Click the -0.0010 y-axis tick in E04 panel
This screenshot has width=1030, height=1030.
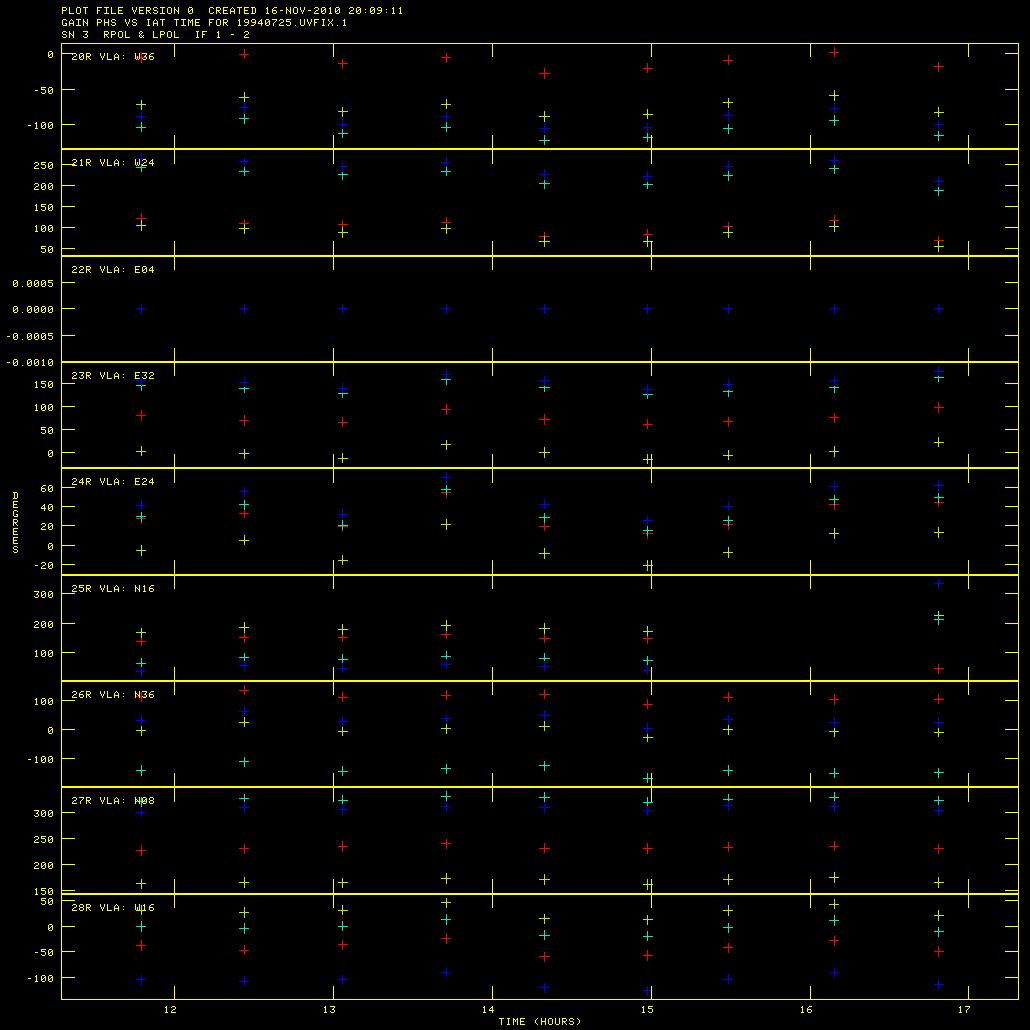(29, 362)
